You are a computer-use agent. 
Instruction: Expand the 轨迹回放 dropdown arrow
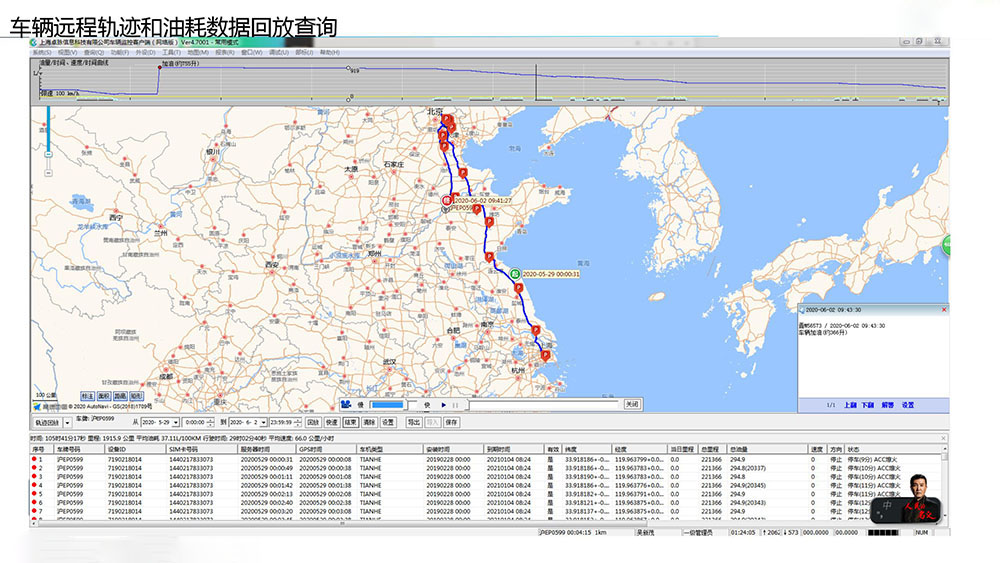[x=67, y=423]
